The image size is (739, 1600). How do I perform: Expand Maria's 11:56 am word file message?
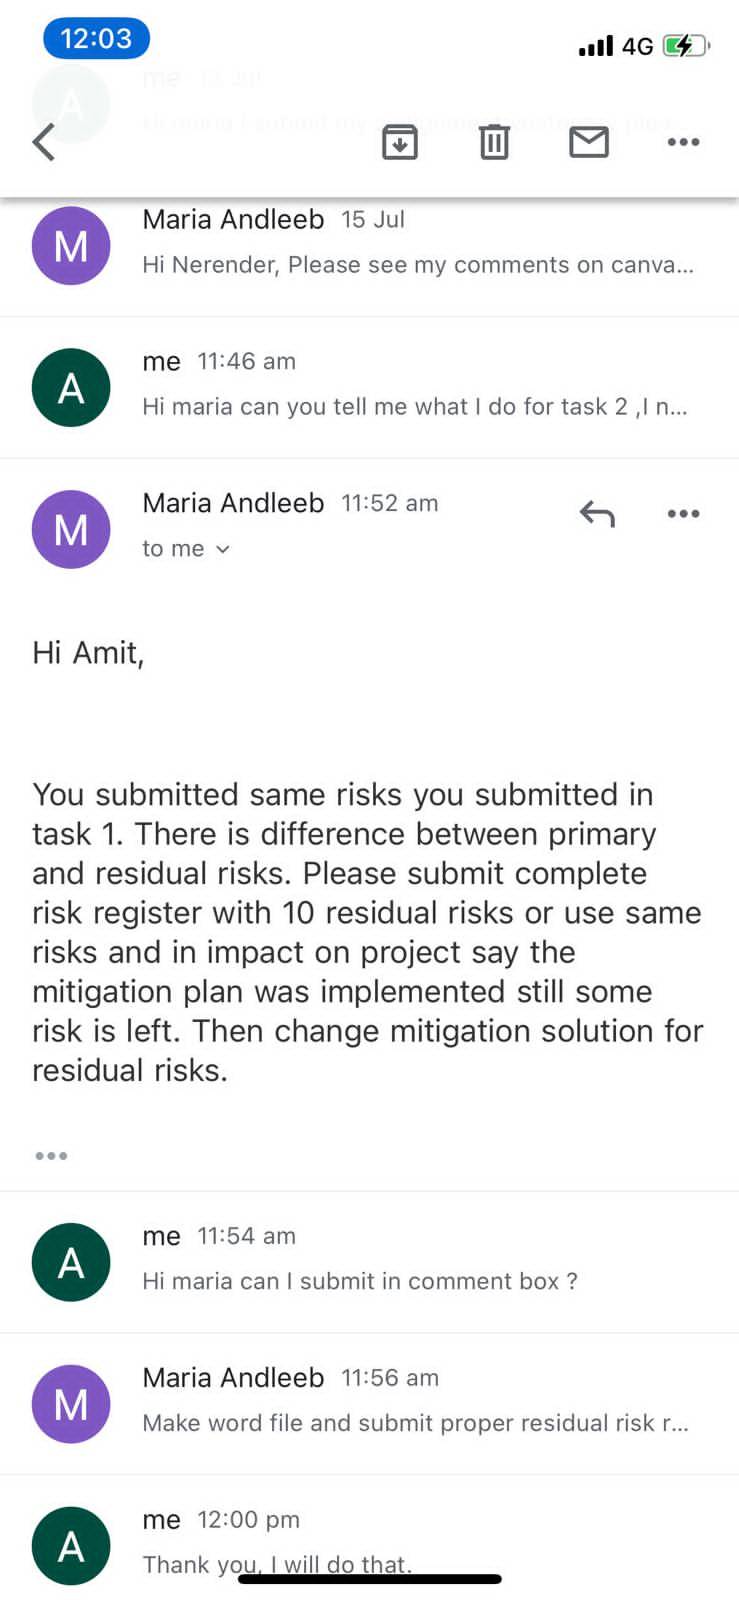coord(369,1404)
